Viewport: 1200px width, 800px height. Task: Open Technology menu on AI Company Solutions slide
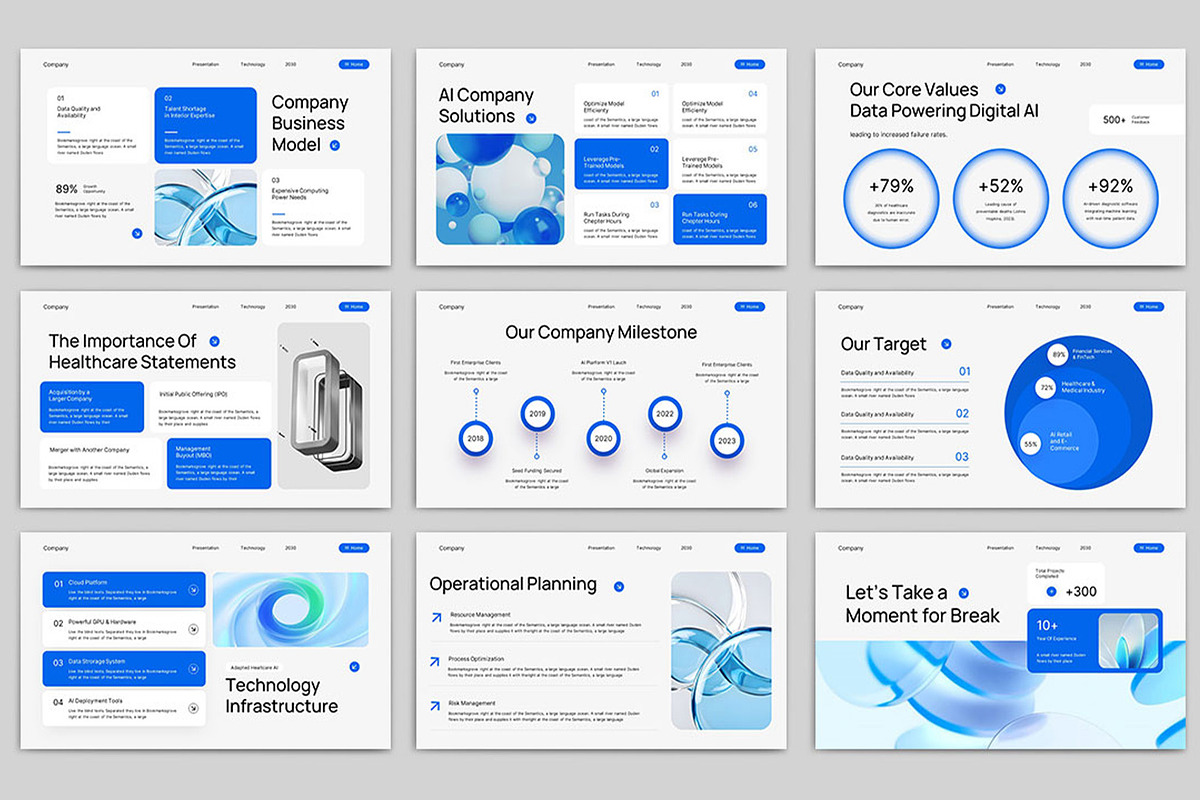click(649, 64)
